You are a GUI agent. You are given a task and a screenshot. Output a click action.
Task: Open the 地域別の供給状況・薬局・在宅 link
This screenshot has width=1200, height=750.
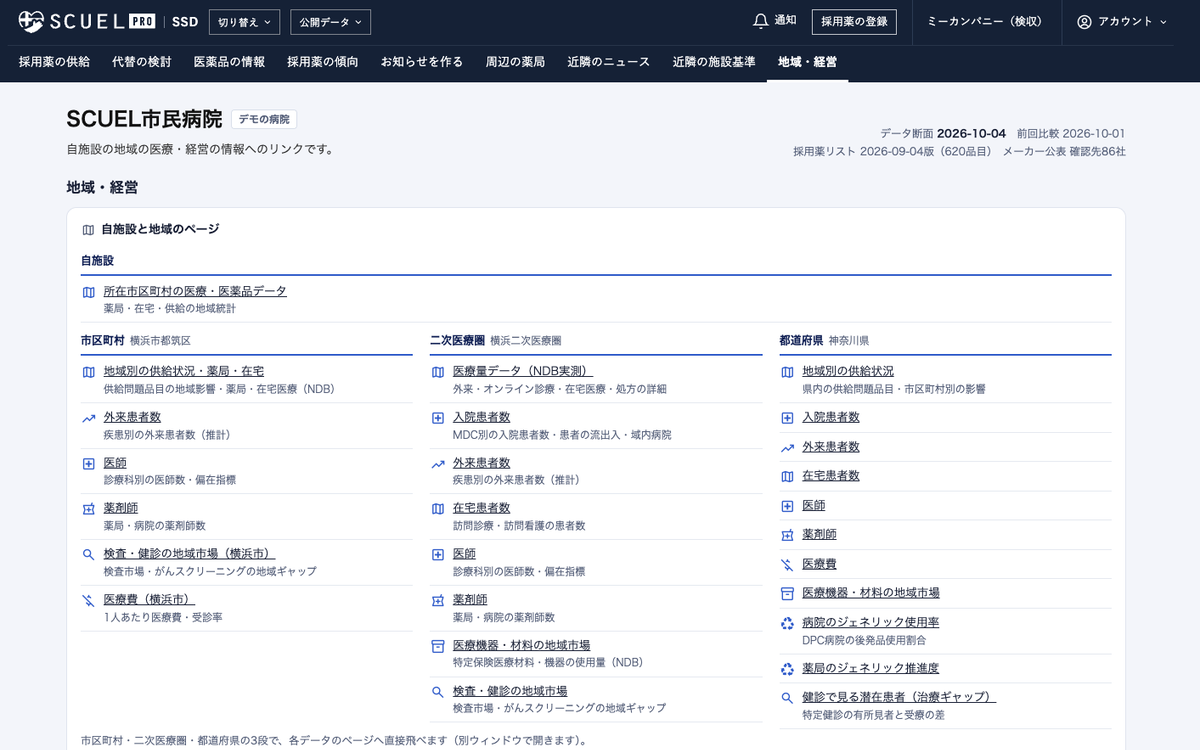point(184,372)
